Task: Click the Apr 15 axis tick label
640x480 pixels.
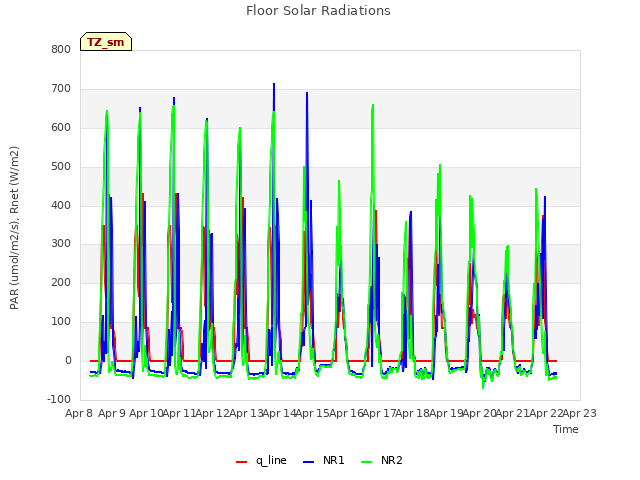Action: click(x=313, y=413)
